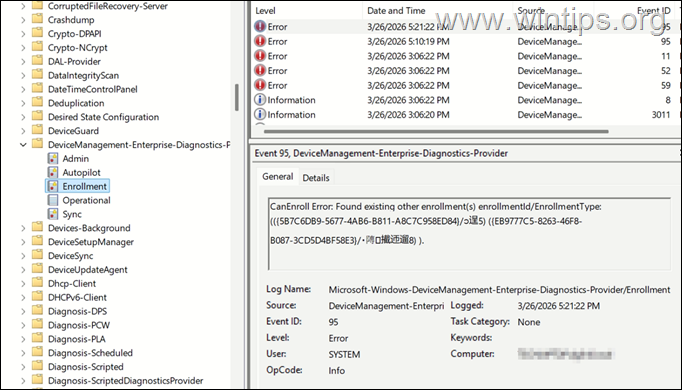The width and height of the screenshot is (682, 390).
Task: Click the OpCode value 'Info'
Action: pos(337,371)
